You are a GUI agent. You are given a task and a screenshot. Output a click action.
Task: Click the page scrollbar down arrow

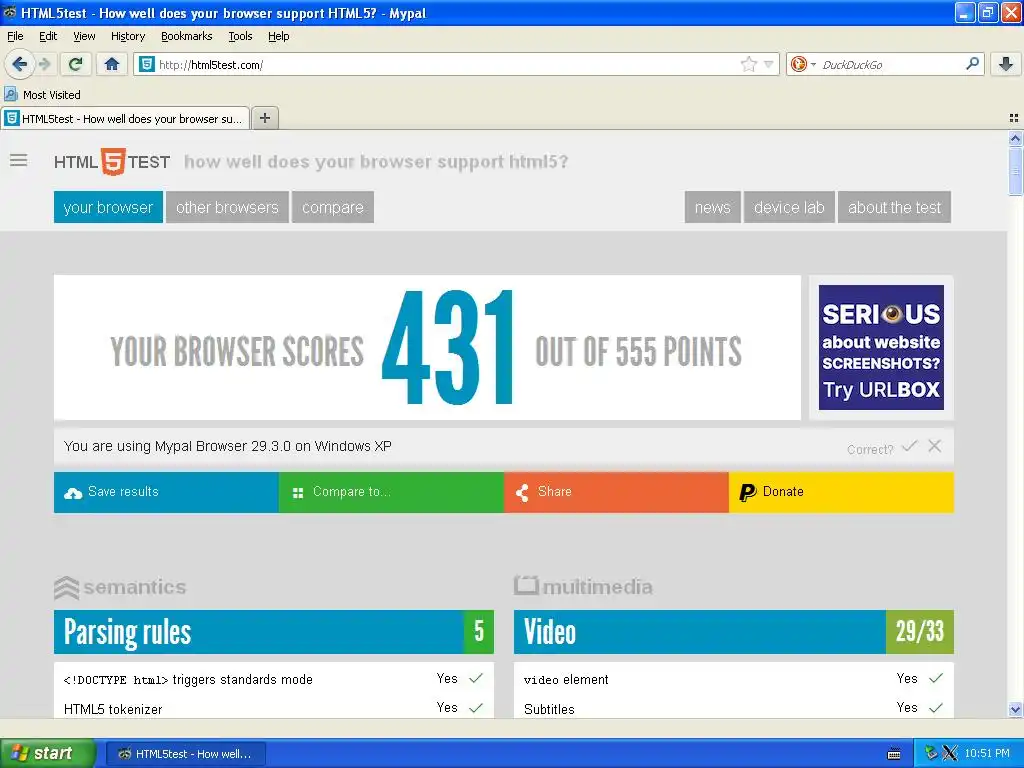coord(1015,709)
